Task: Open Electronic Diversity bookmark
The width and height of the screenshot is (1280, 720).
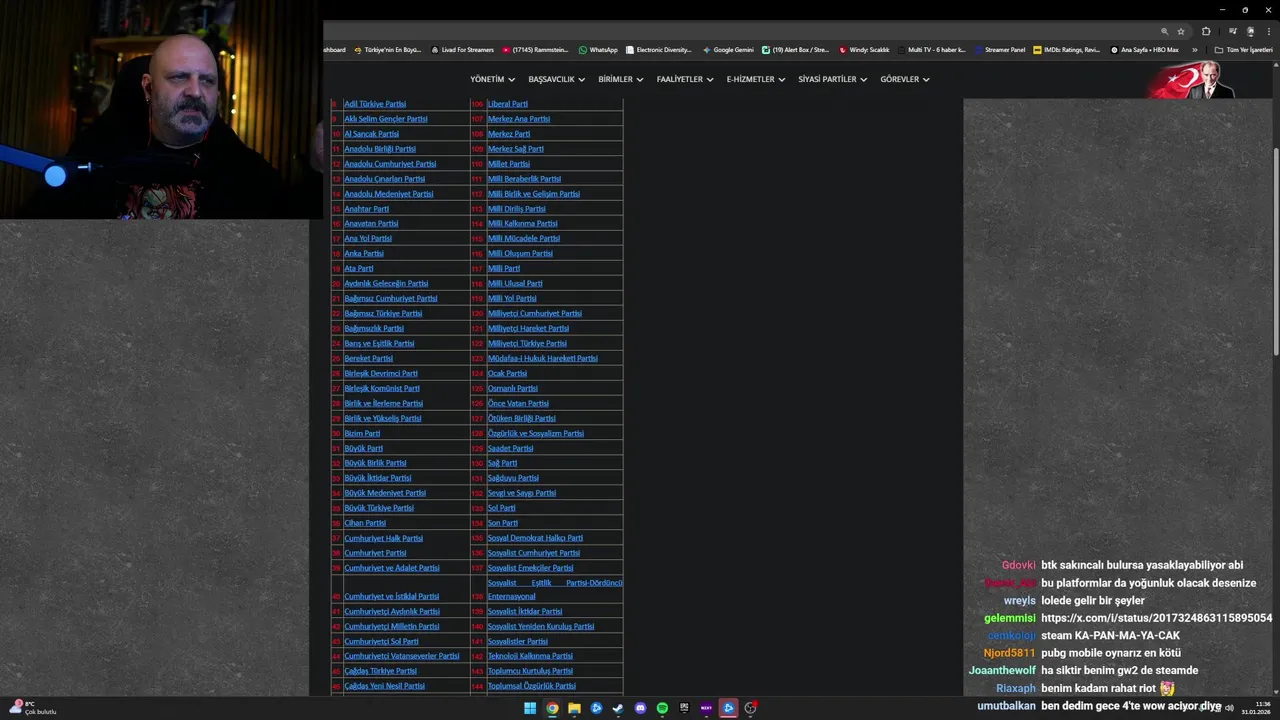Action: tap(659, 50)
